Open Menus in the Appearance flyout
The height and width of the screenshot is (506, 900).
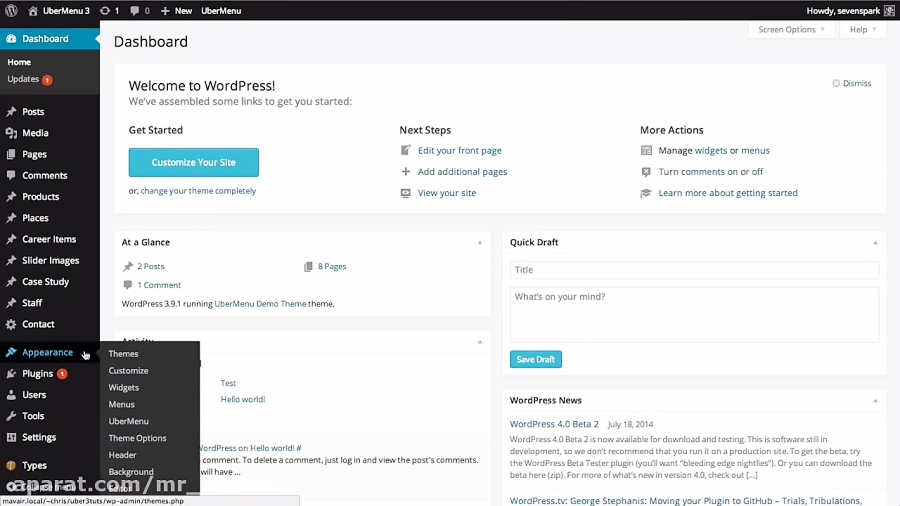(x=122, y=404)
